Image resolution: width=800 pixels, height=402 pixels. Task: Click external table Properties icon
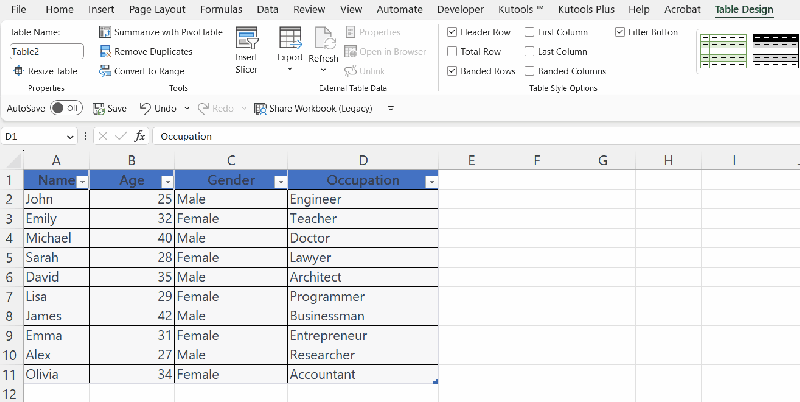pos(350,32)
